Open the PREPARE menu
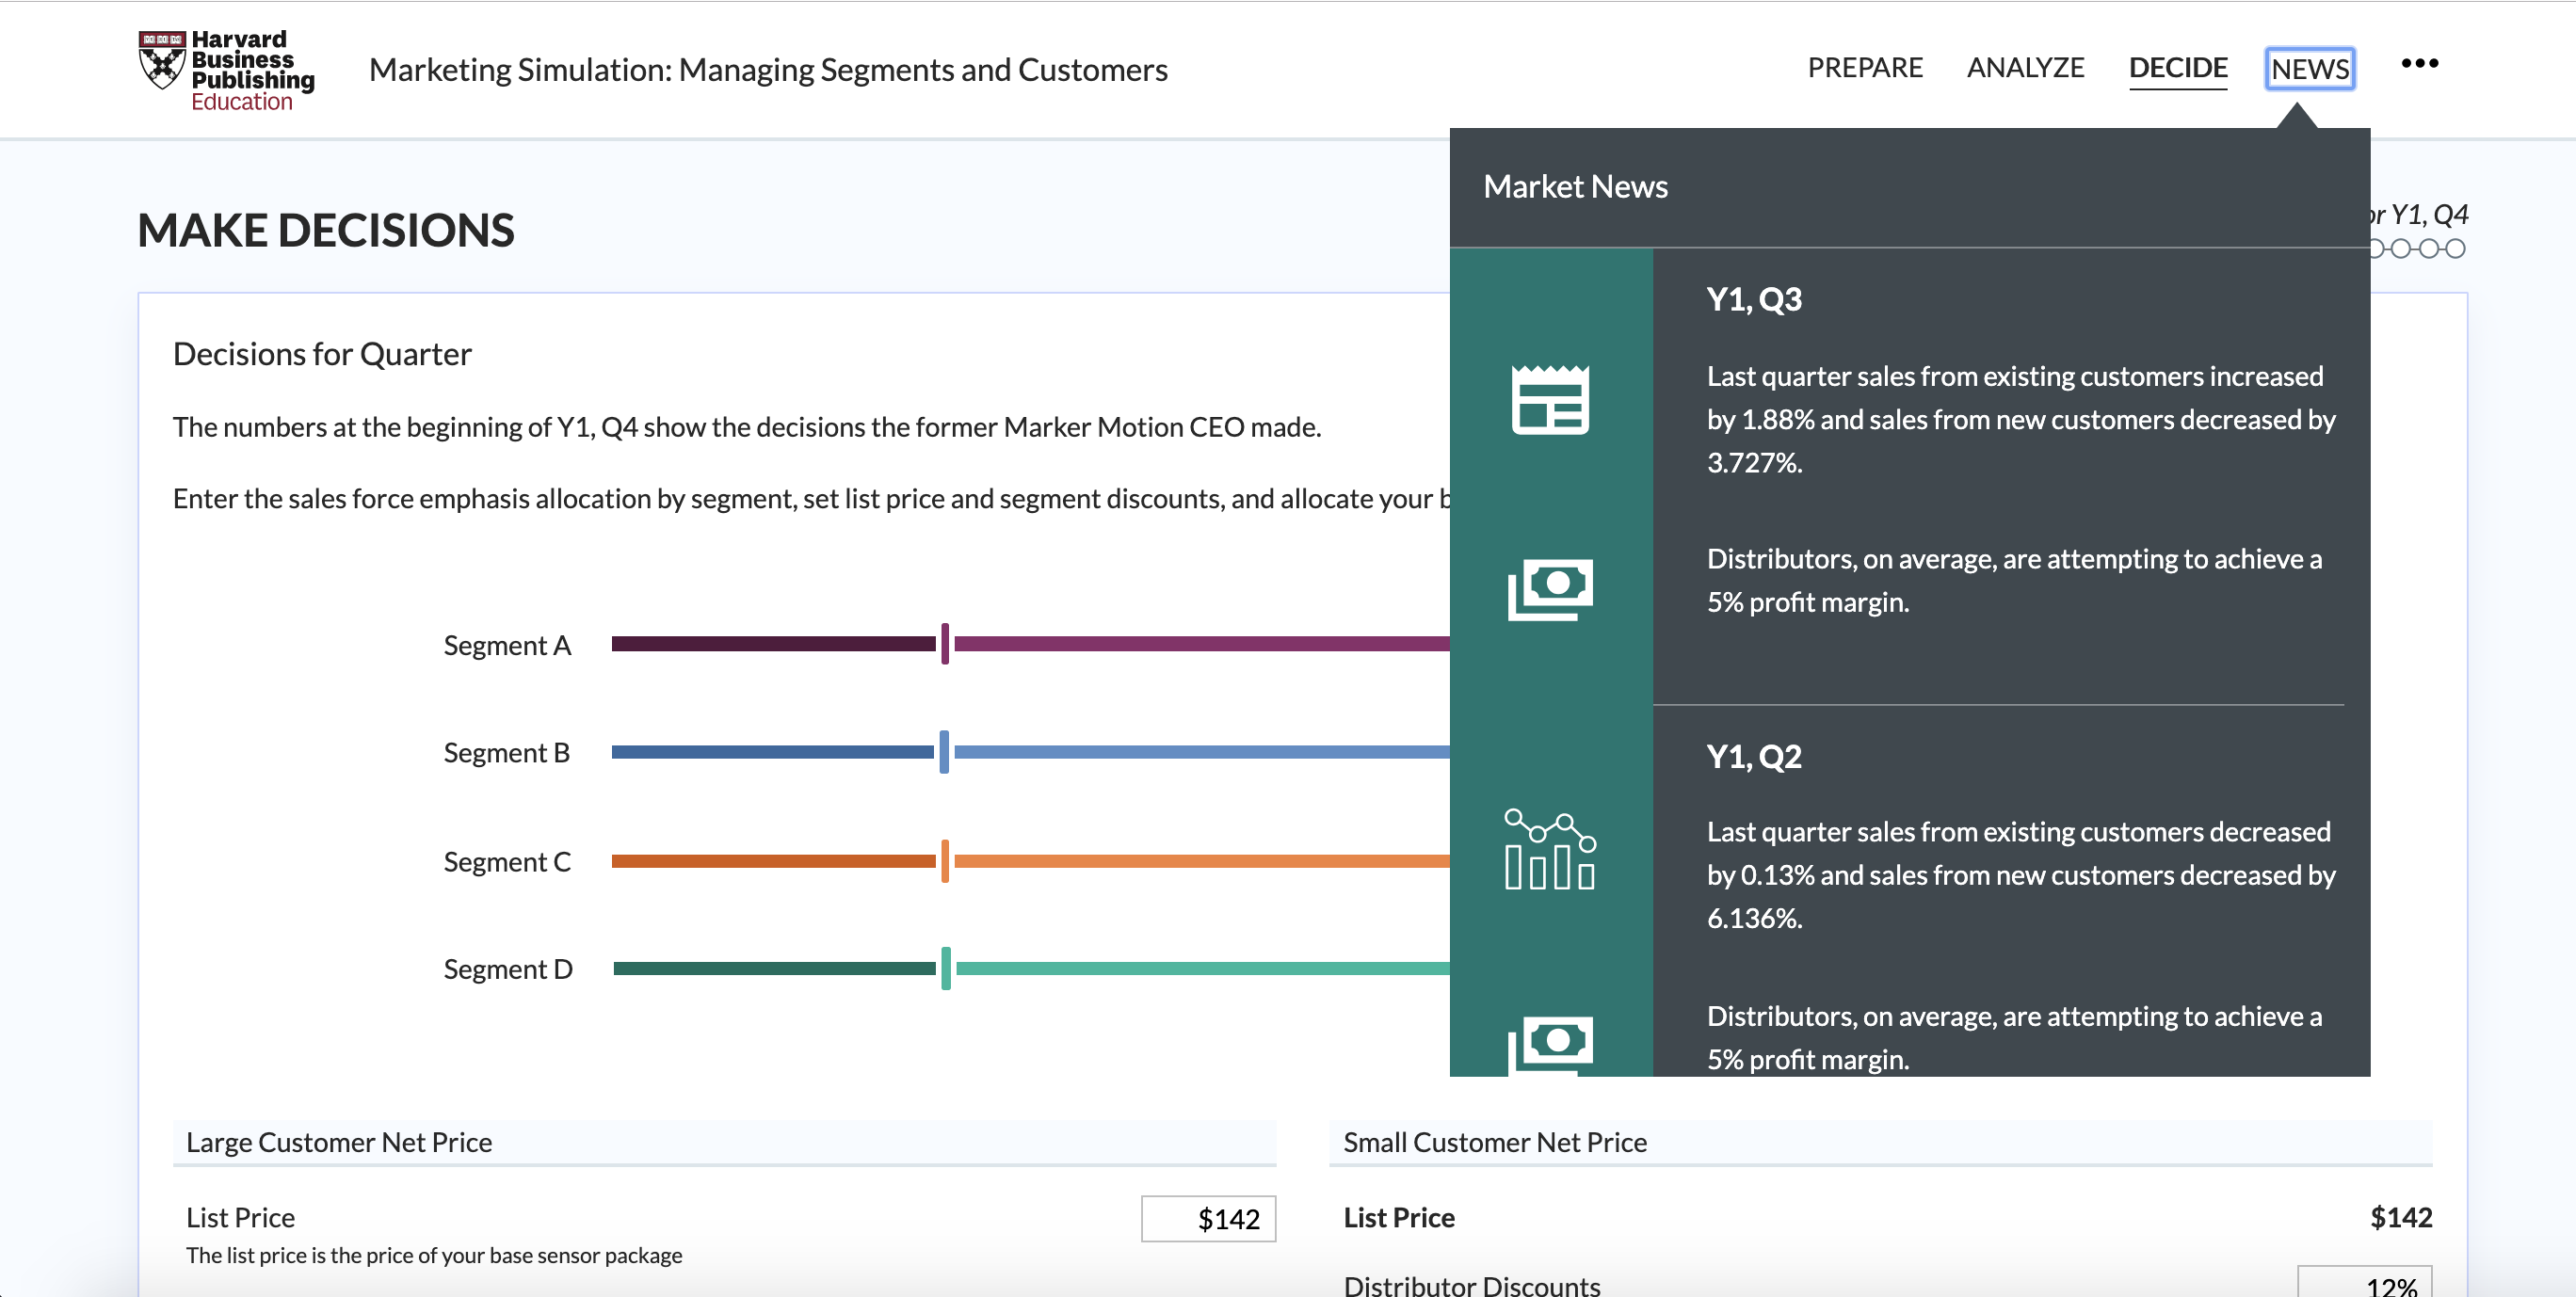The image size is (2576, 1297). 1864,68
